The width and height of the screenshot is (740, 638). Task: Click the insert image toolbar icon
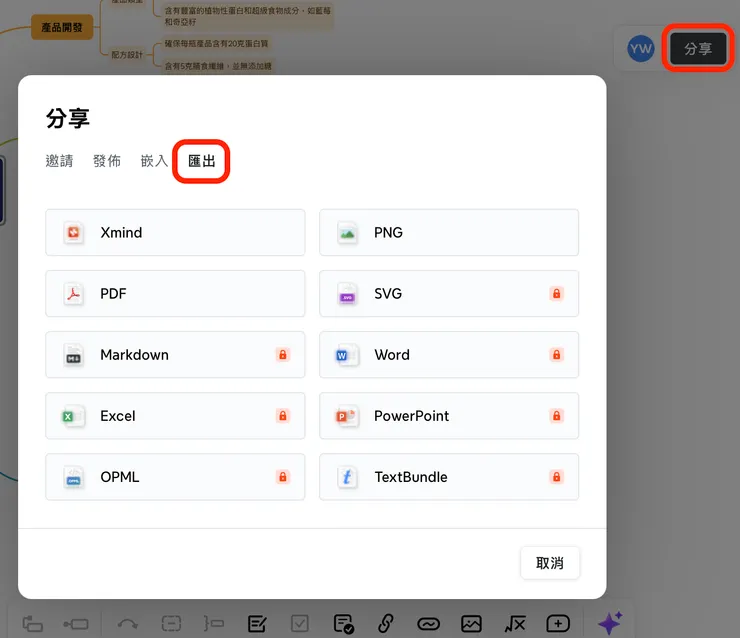coord(471,624)
